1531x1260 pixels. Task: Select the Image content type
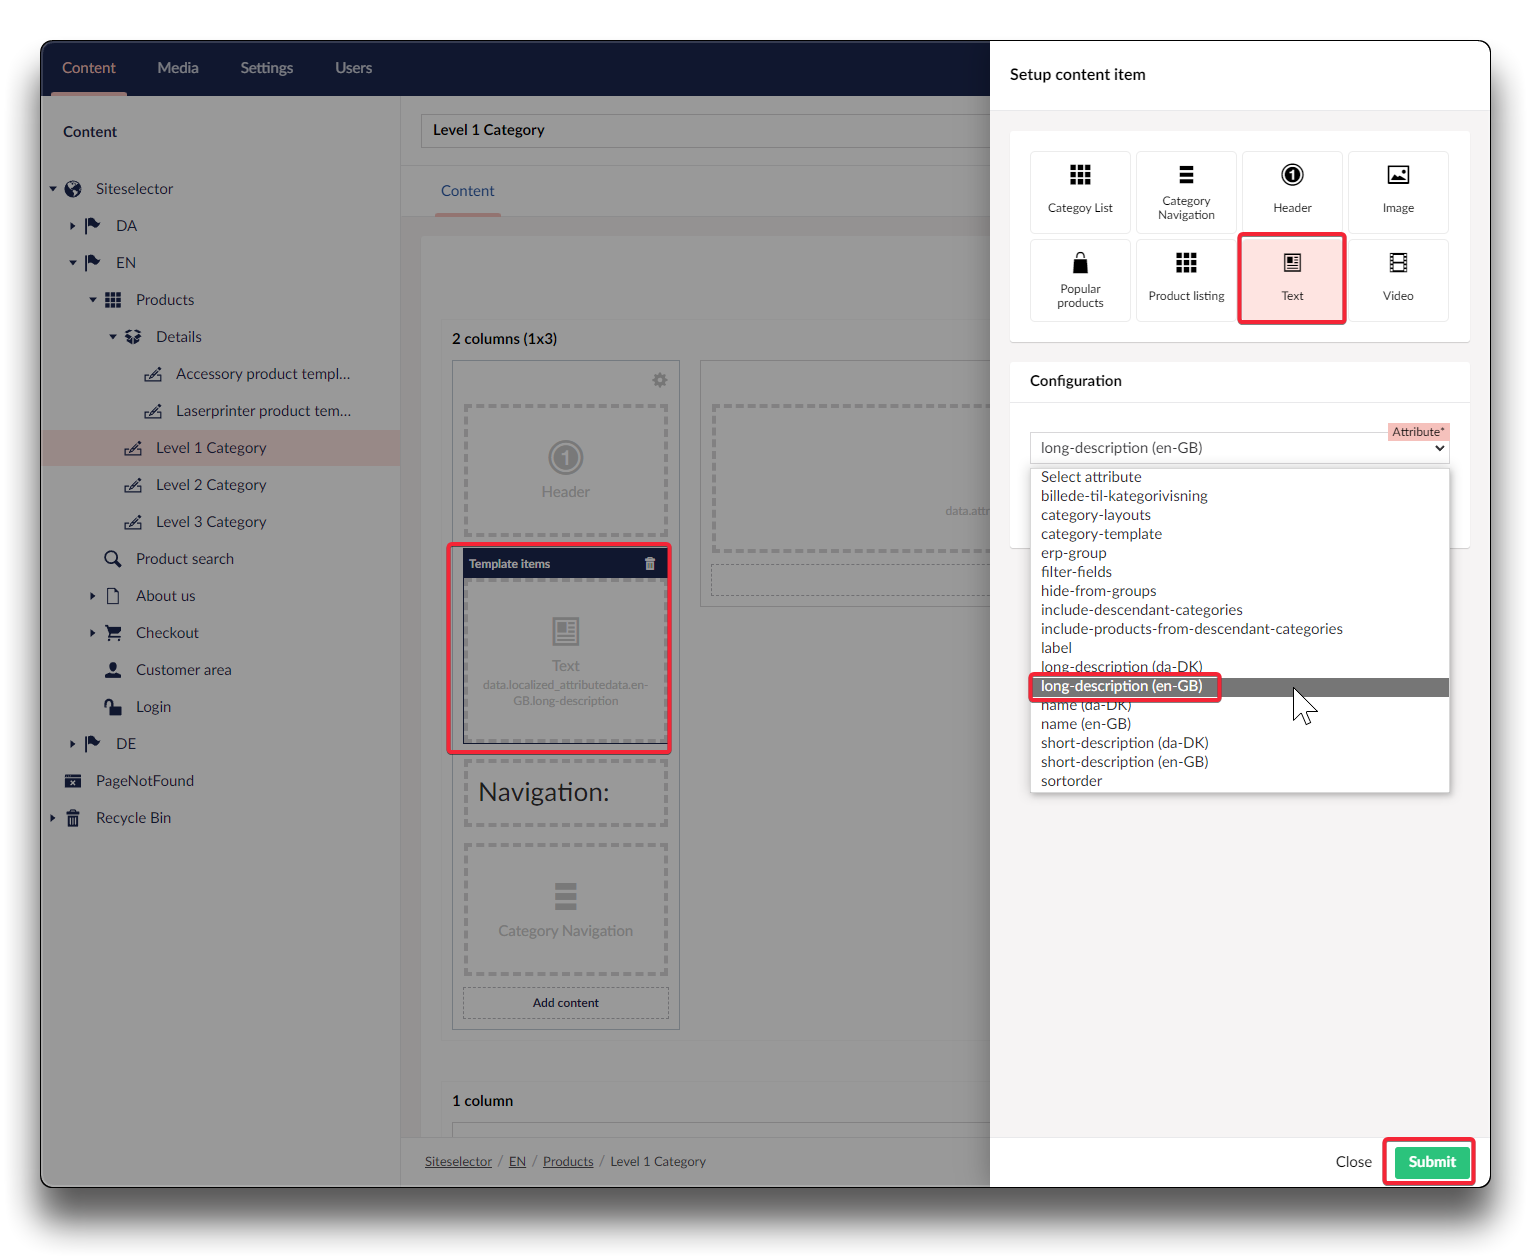pyautogui.click(x=1398, y=191)
